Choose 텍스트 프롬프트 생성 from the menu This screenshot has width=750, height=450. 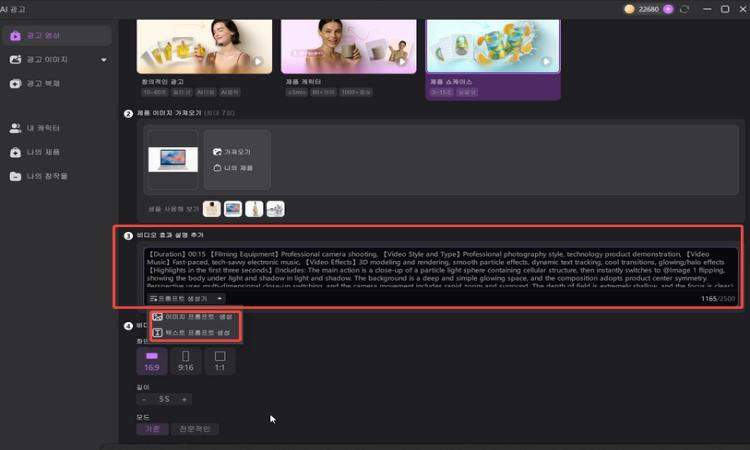pos(192,332)
